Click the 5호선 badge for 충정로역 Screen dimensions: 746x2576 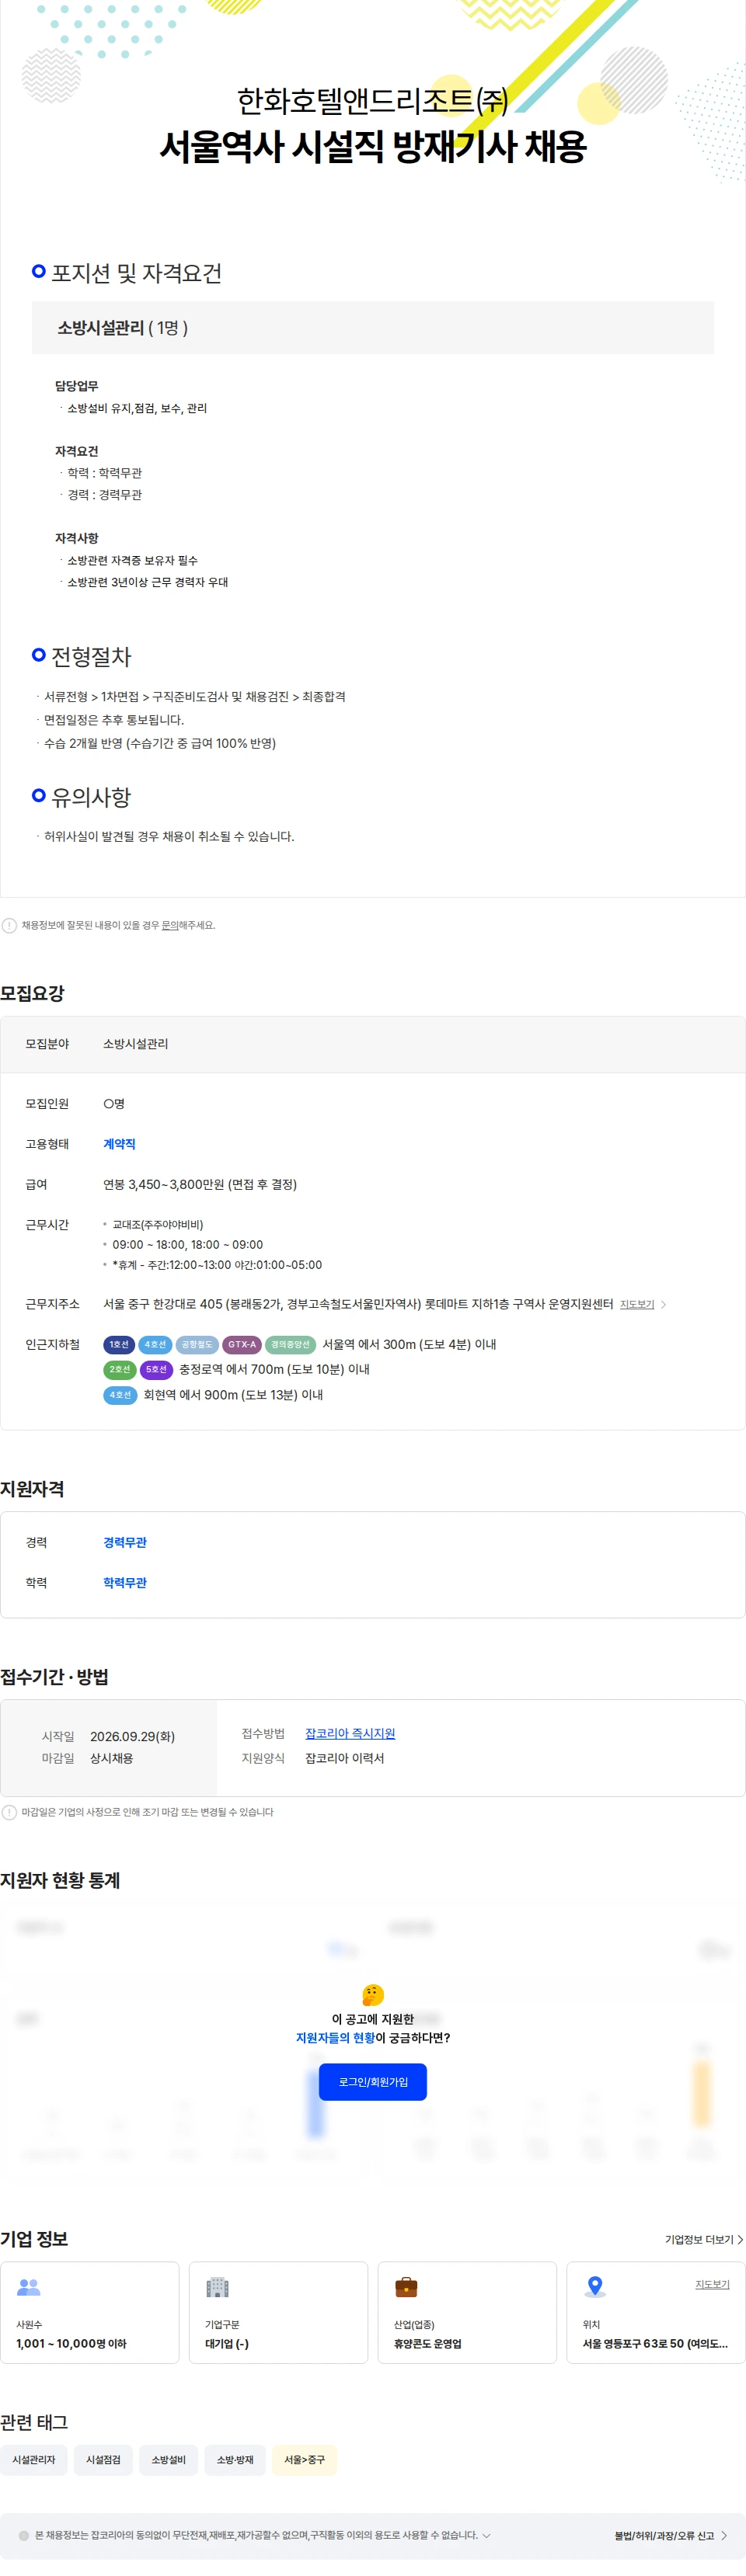click(156, 1369)
